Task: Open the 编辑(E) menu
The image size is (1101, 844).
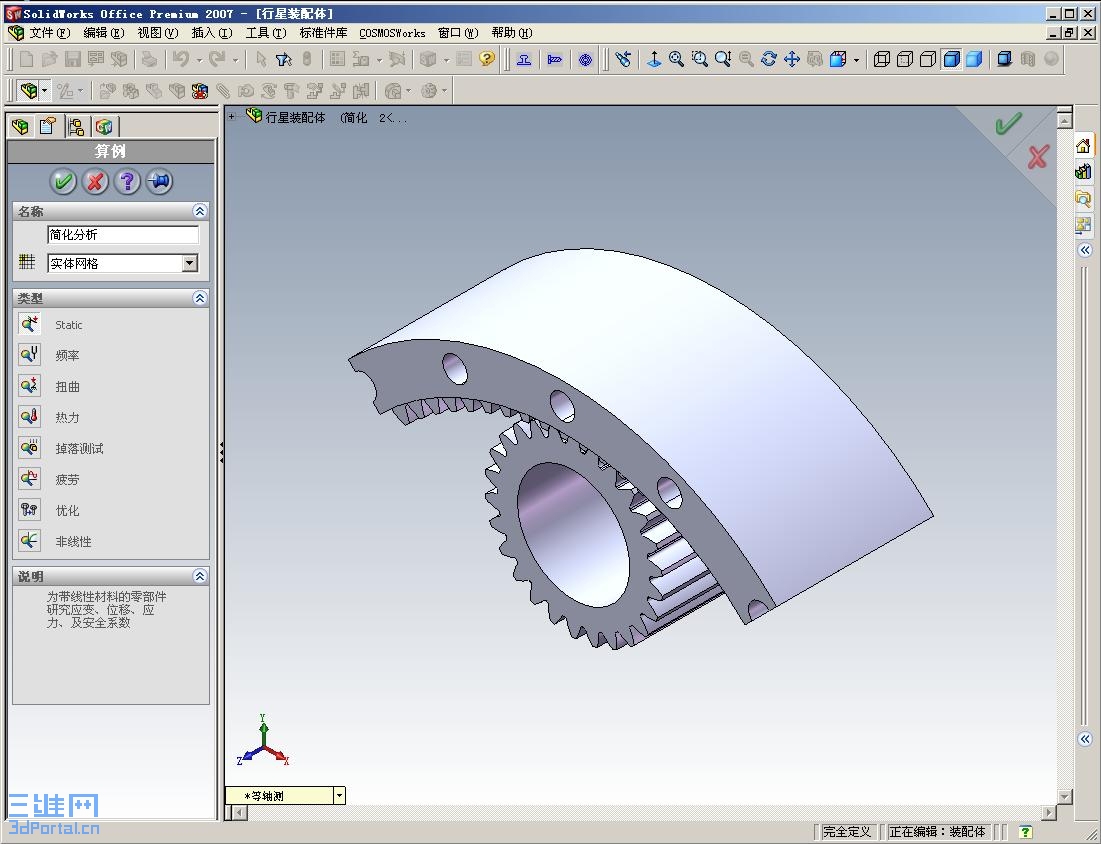Action: pos(104,33)
